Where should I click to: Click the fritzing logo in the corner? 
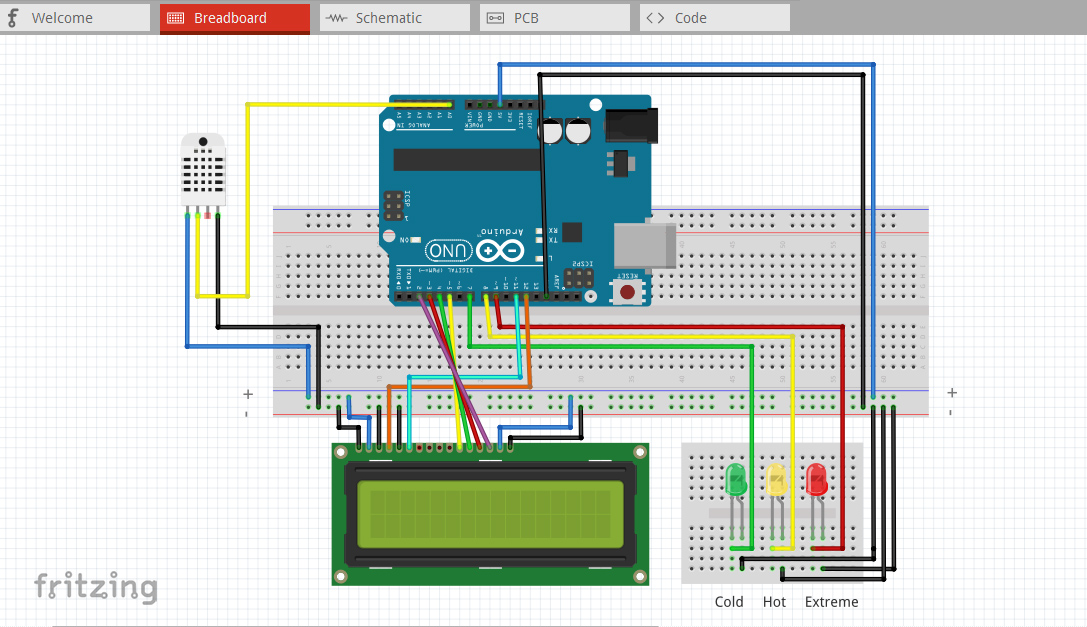pos(96,588)
